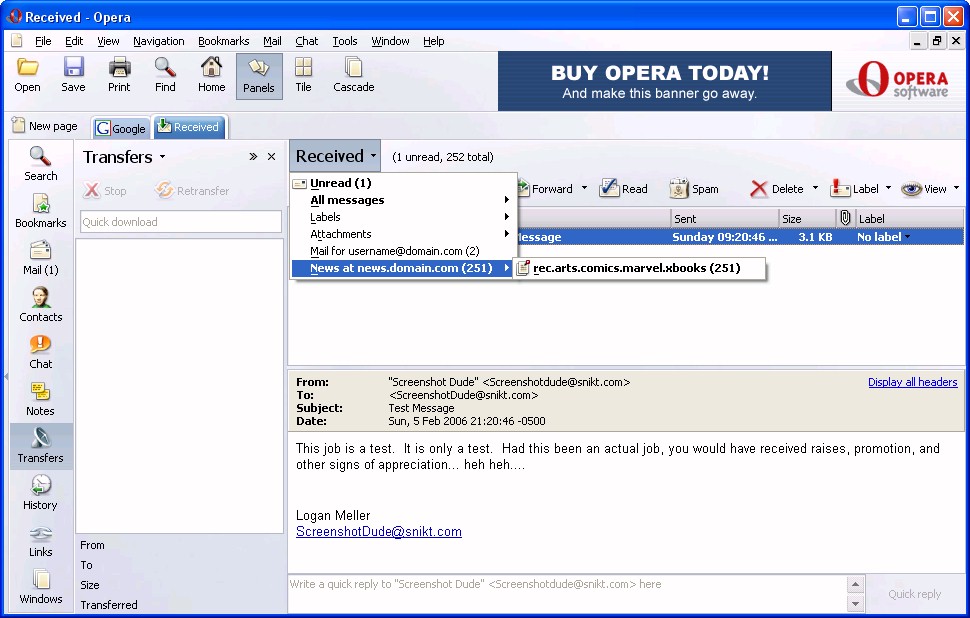Click the Save floppy disk icon
Screen dimensions: 970x618
(73, 67)
